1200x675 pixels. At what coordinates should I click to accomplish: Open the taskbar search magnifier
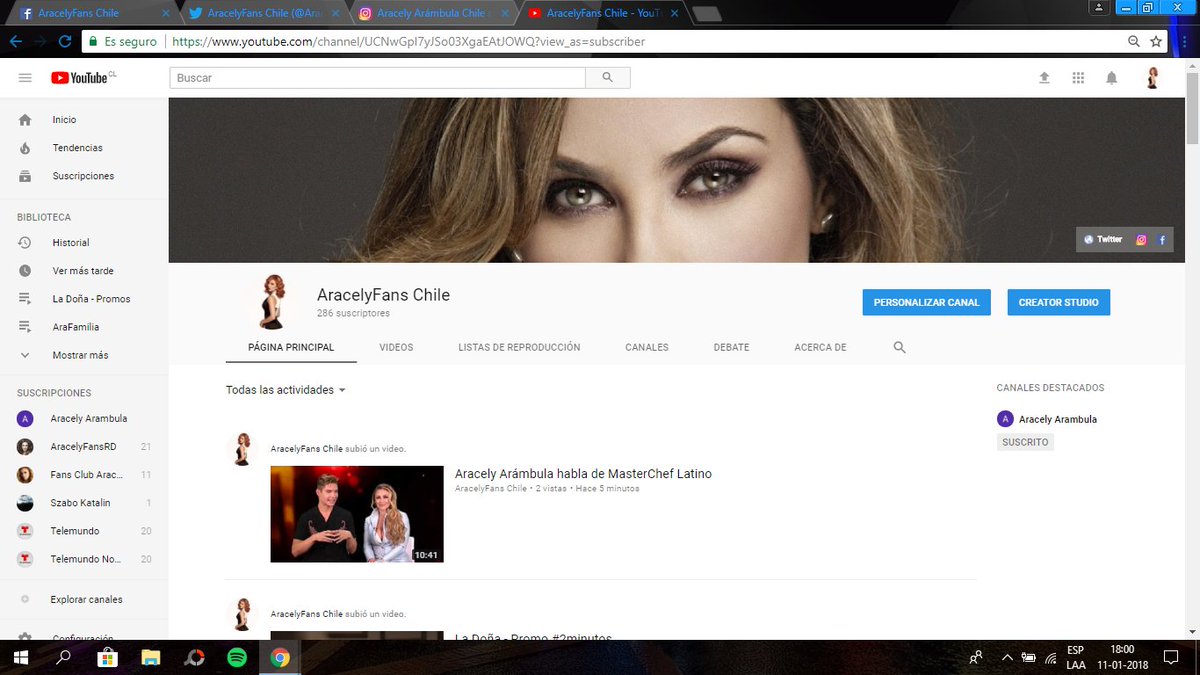pos(63,657)
